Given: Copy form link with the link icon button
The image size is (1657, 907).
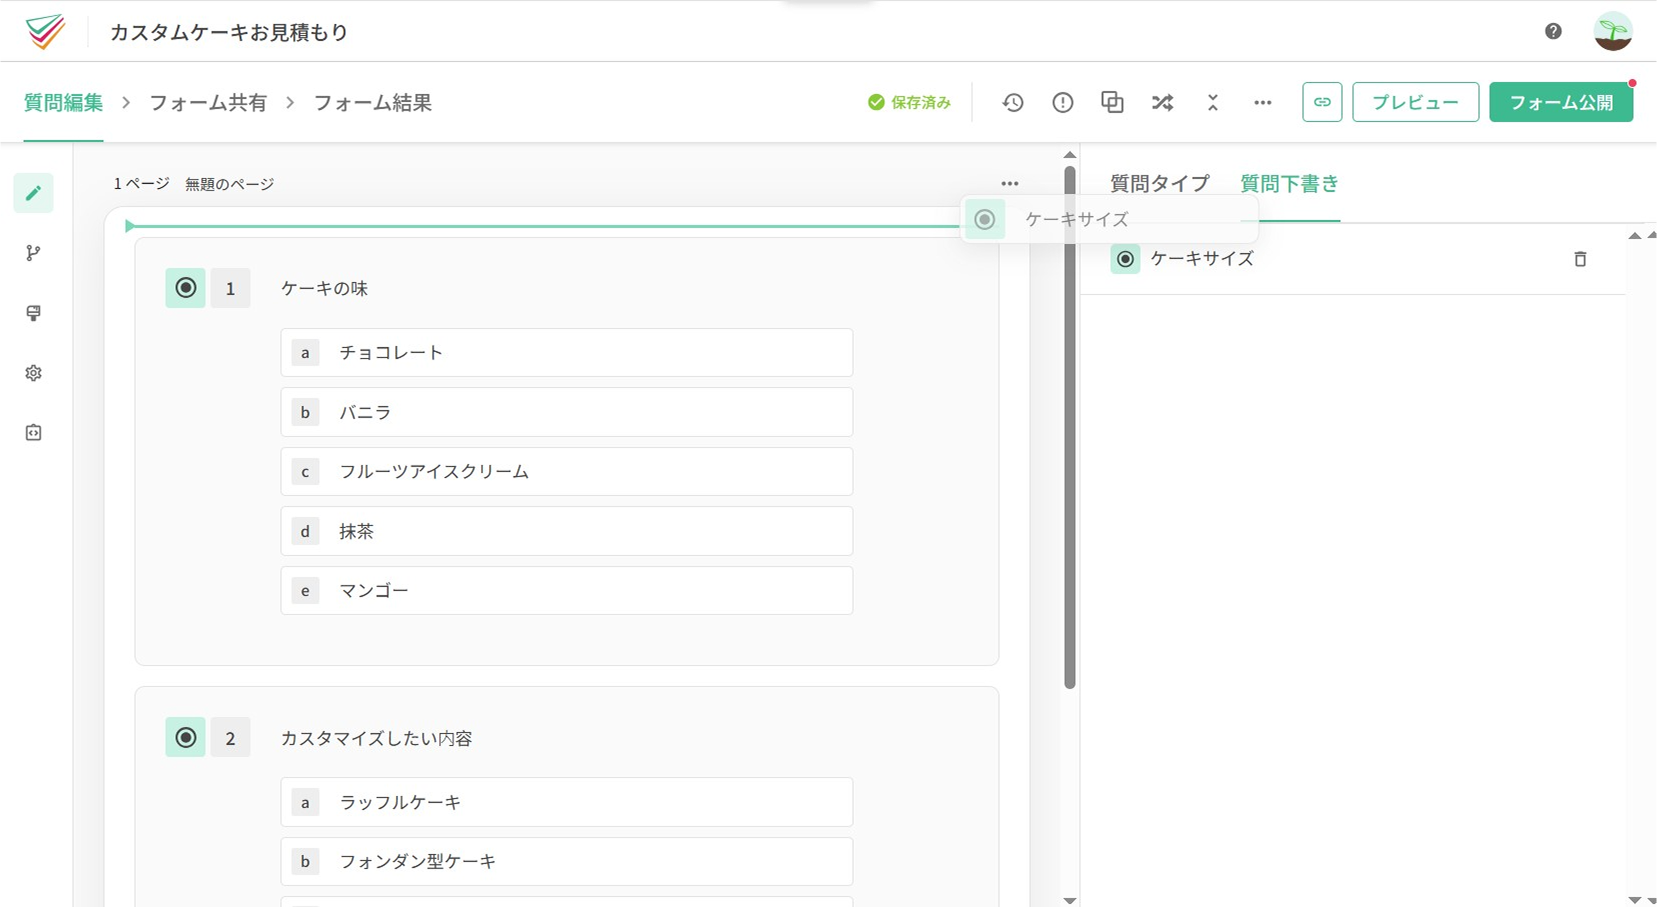Looking at the screenshot, I should coord(1322,102).
